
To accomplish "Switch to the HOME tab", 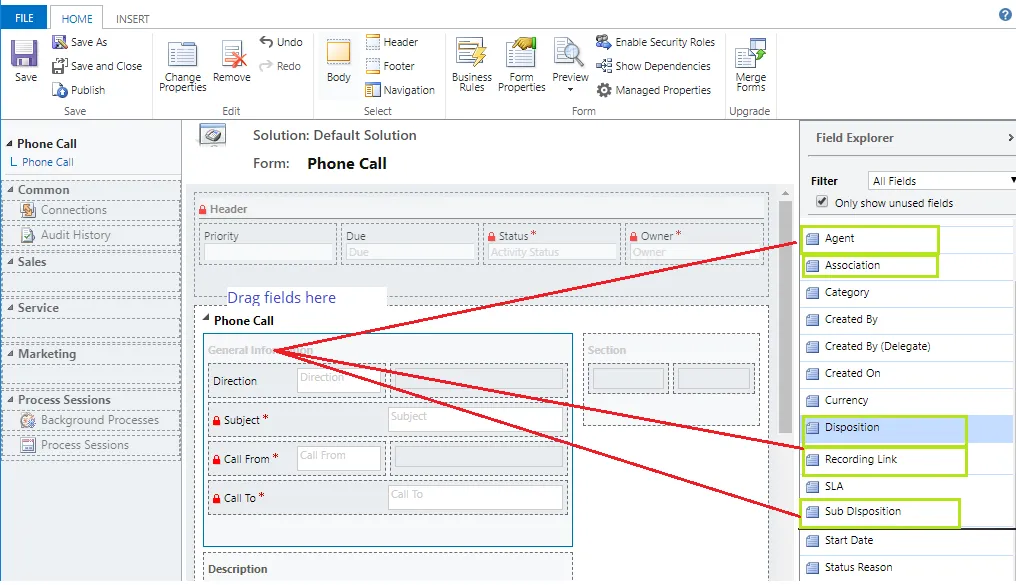I will pos(76,19).
